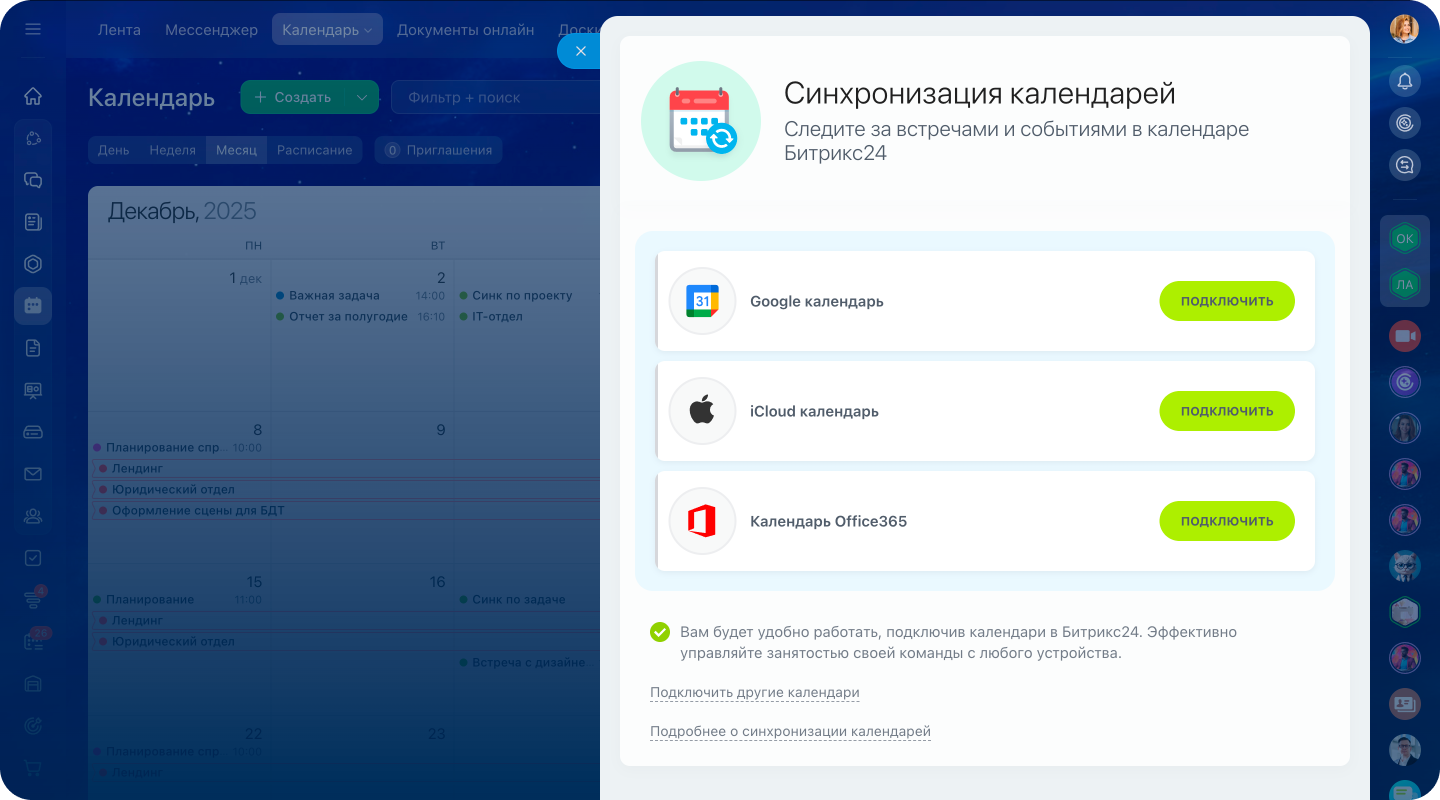The width and height of the screenshot is (1440, 800).
Task: Open Подробнее о синхронизации календарей link
Action: click(x=790, y=732)
